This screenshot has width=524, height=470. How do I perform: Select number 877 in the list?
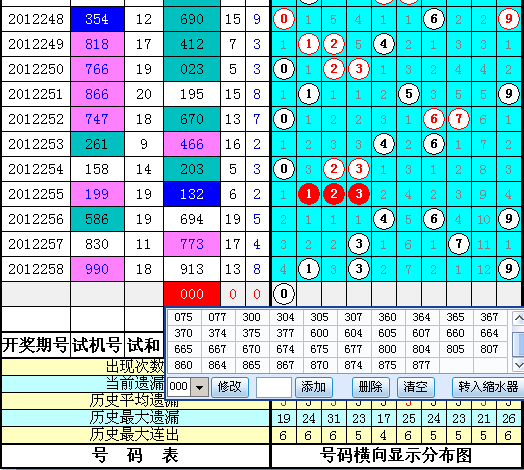[x=421, y=365]
